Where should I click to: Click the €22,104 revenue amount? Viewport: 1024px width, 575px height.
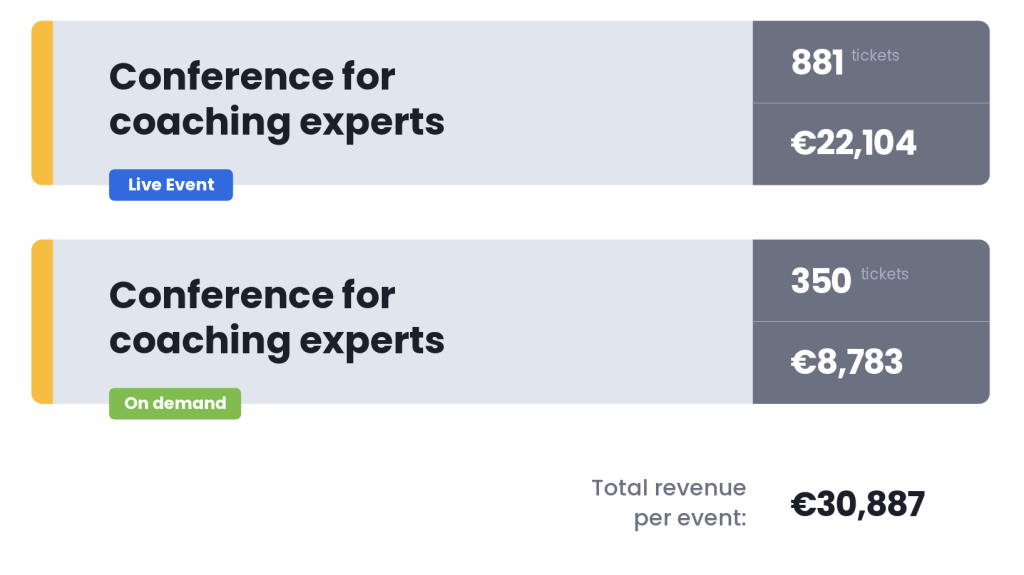click(x=854, y=143)
